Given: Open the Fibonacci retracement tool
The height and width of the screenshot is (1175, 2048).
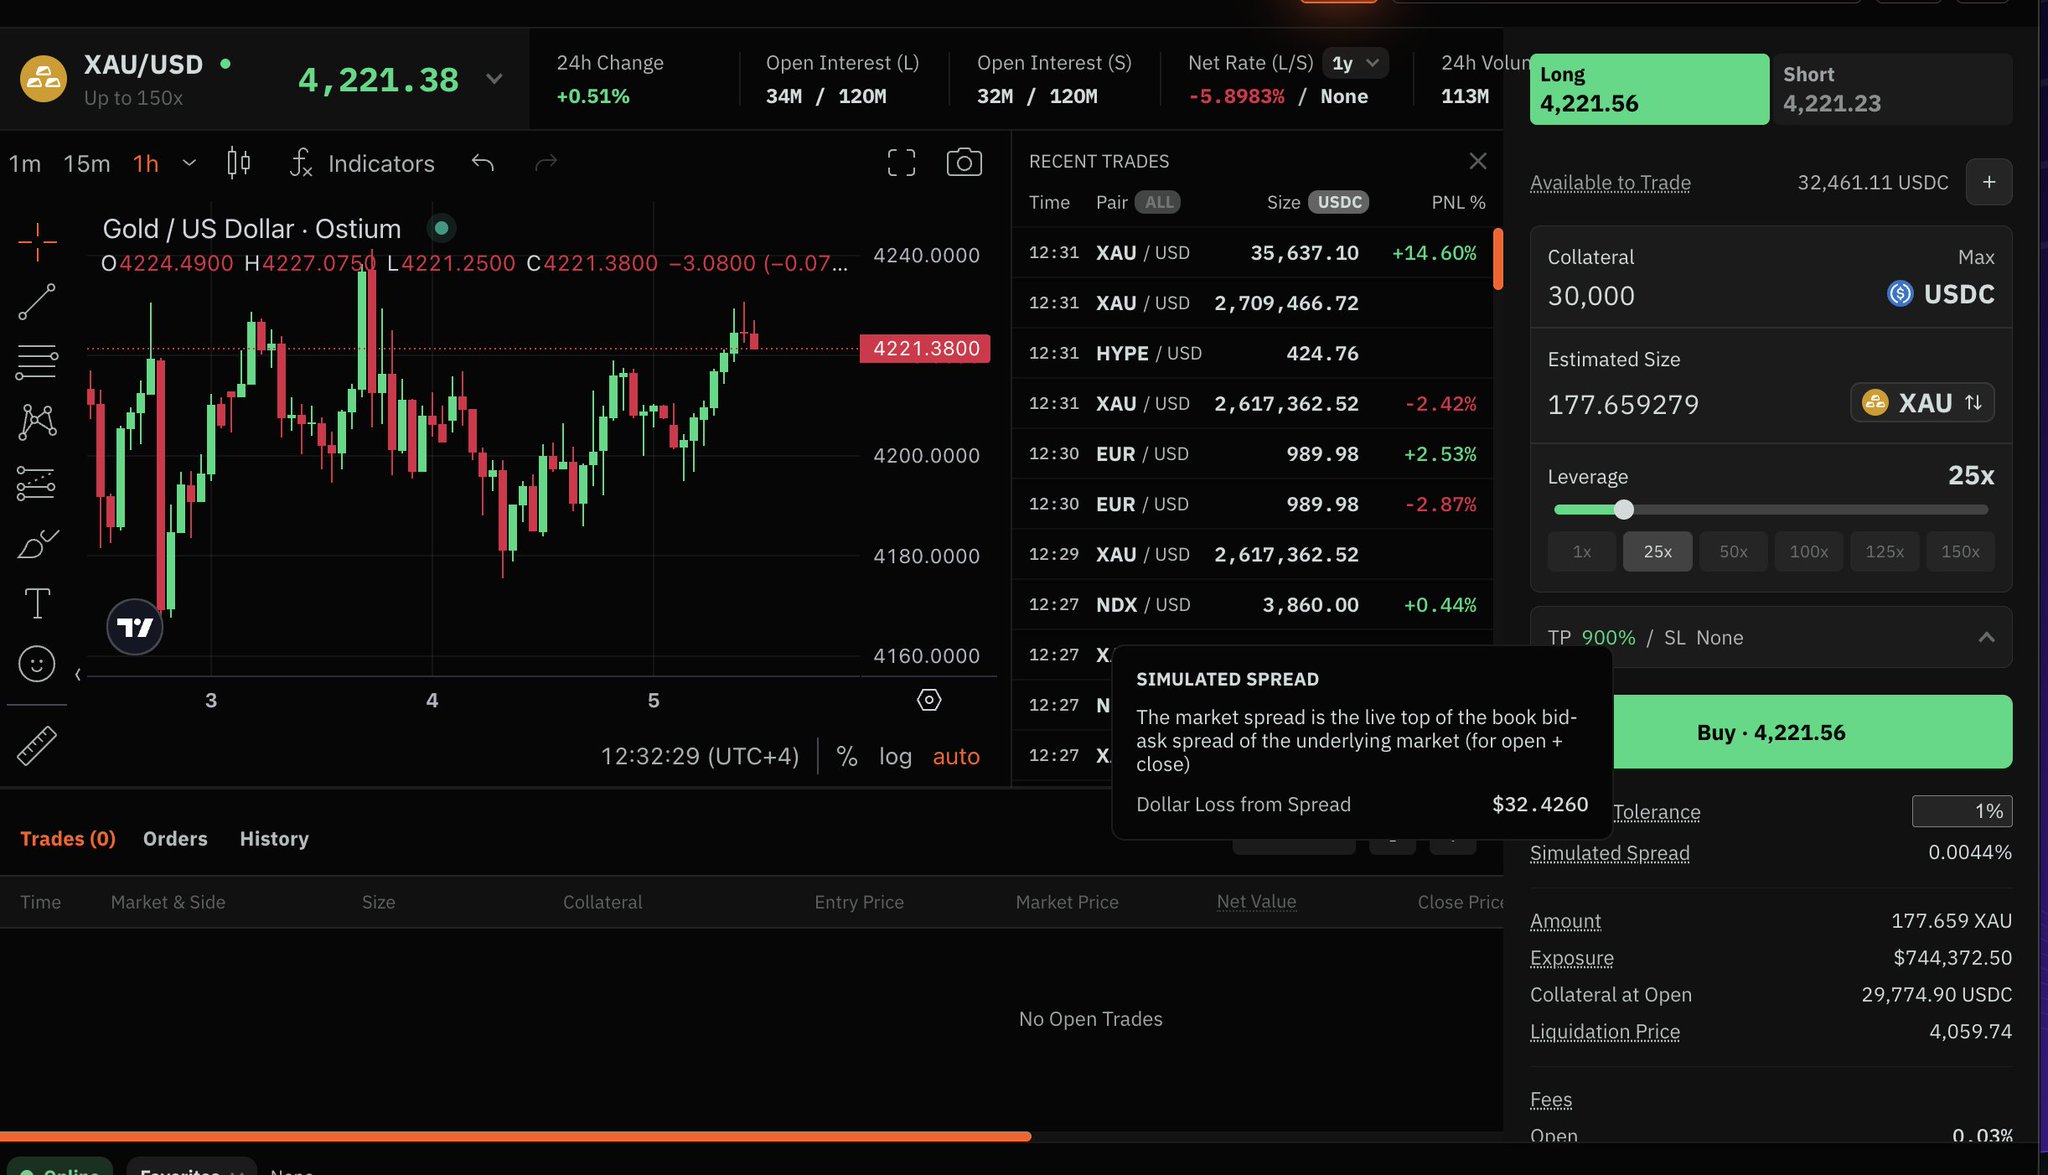Looking at the screenshot, I should [x=37, y=362].
